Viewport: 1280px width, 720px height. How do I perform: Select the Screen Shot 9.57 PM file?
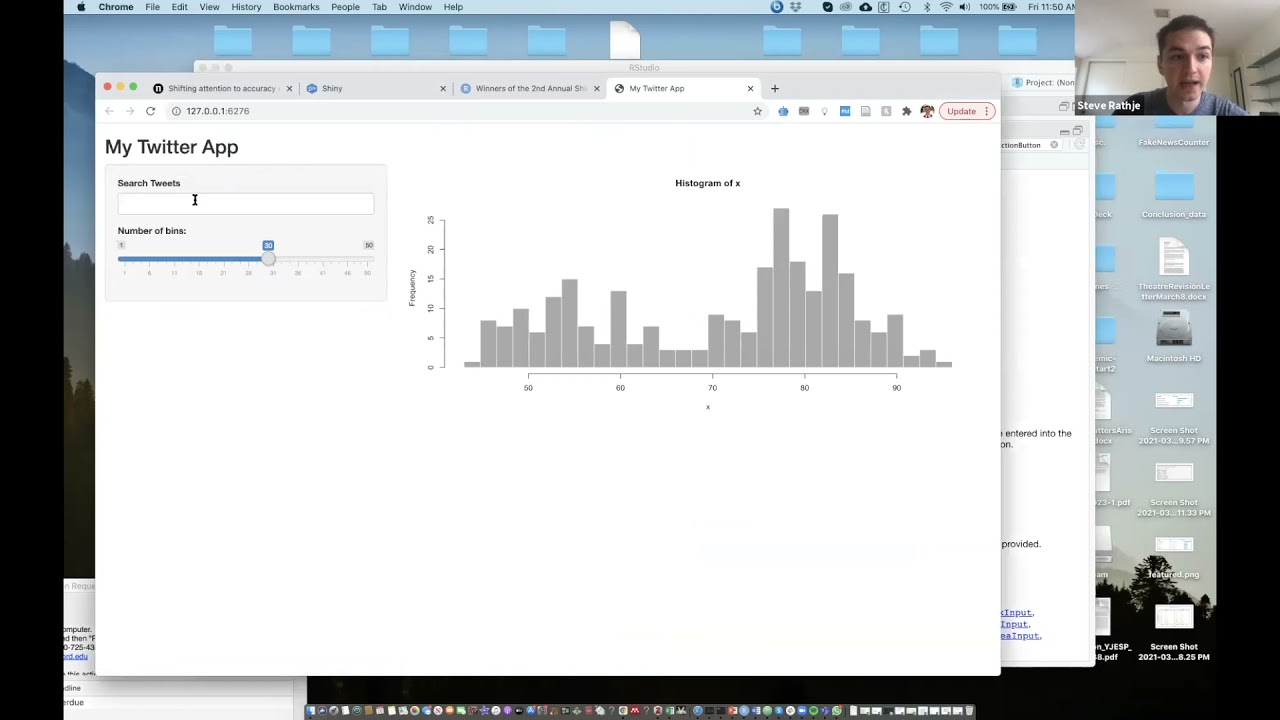[1174, 418]
